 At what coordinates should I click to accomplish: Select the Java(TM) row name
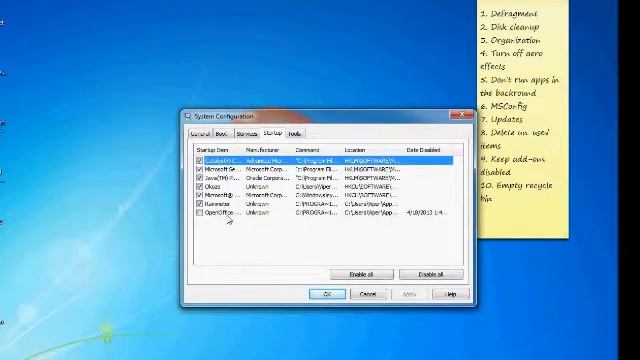click(222, 178)
